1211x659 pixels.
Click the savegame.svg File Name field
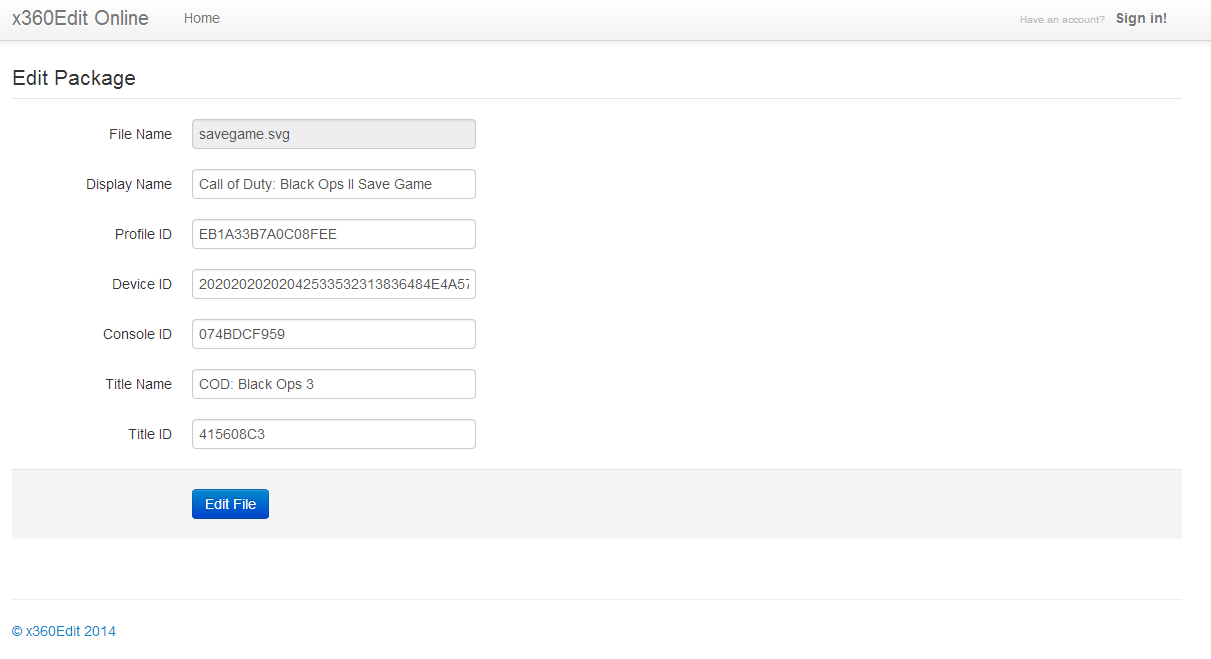333,134
